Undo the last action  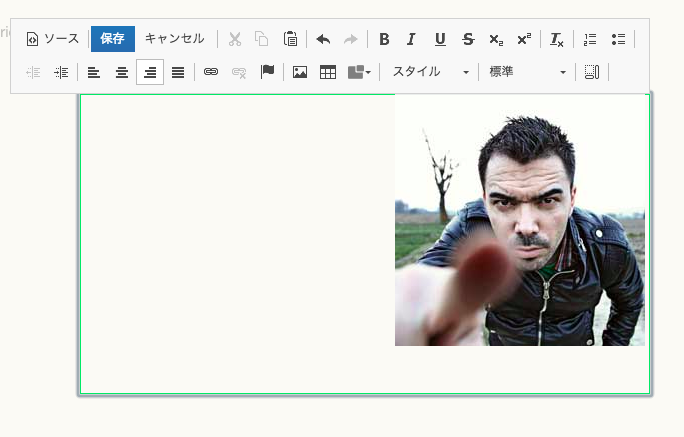coord(323,39)
